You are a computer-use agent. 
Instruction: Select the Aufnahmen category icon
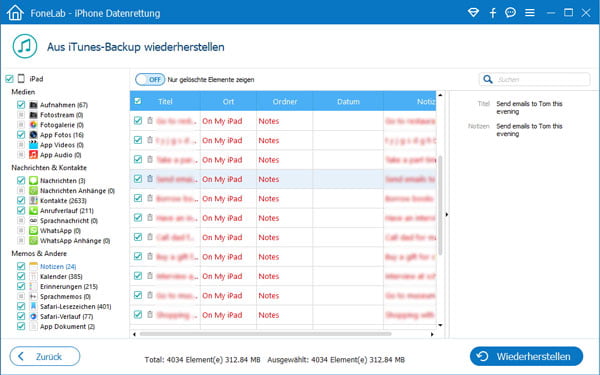tap(33, 105)
